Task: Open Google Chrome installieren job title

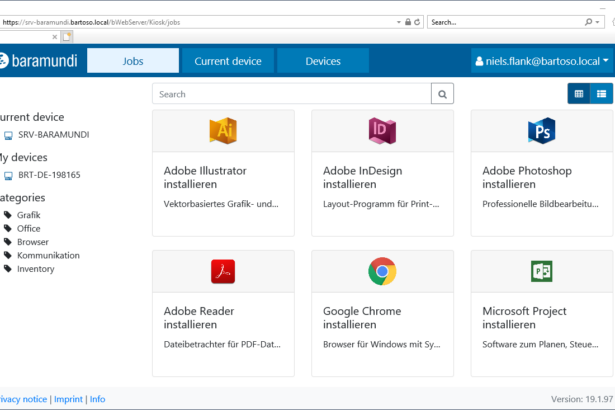Action: (362, 318)
